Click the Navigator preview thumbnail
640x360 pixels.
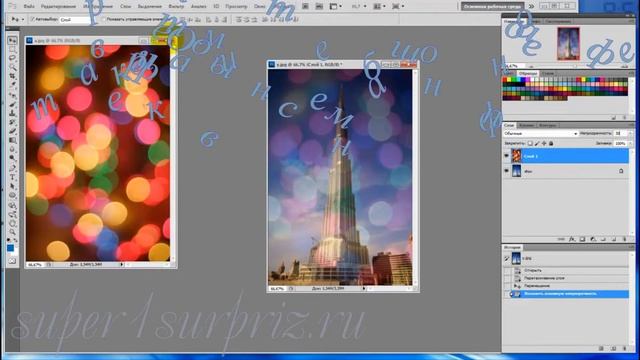point(568,44)
